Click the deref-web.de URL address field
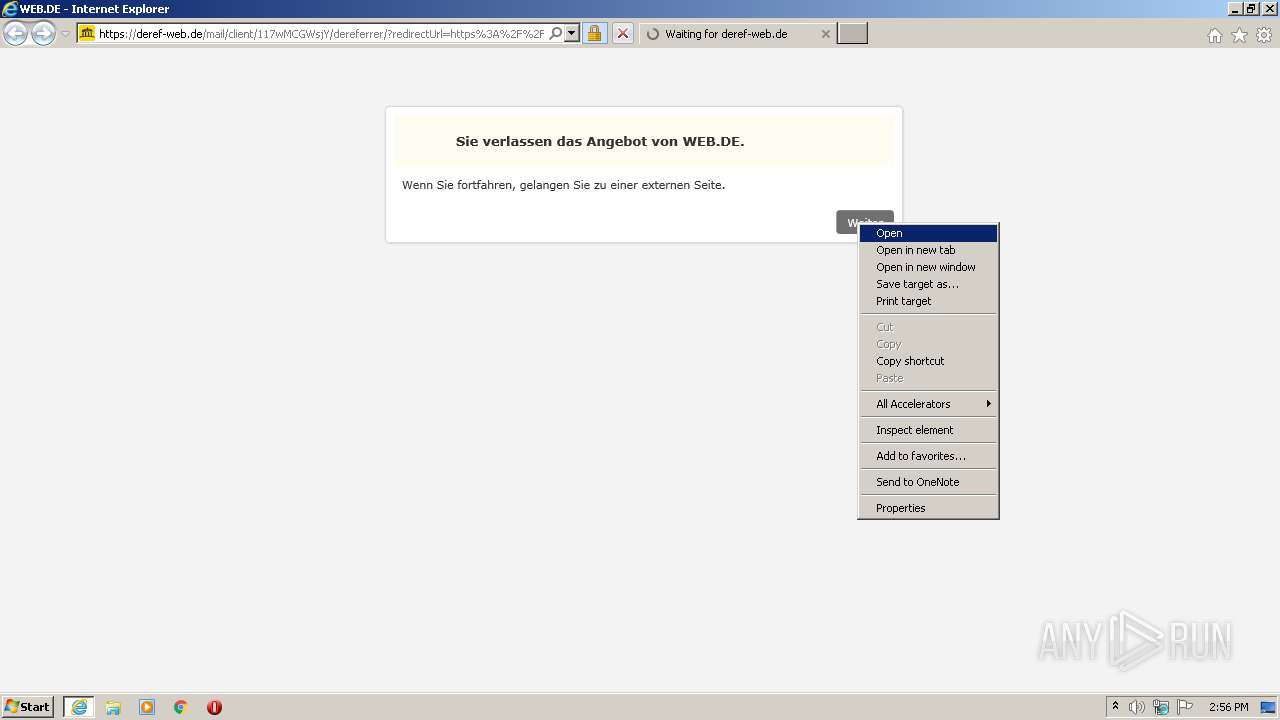This screenshot has width=1280, height=720. tap(322, 33)
